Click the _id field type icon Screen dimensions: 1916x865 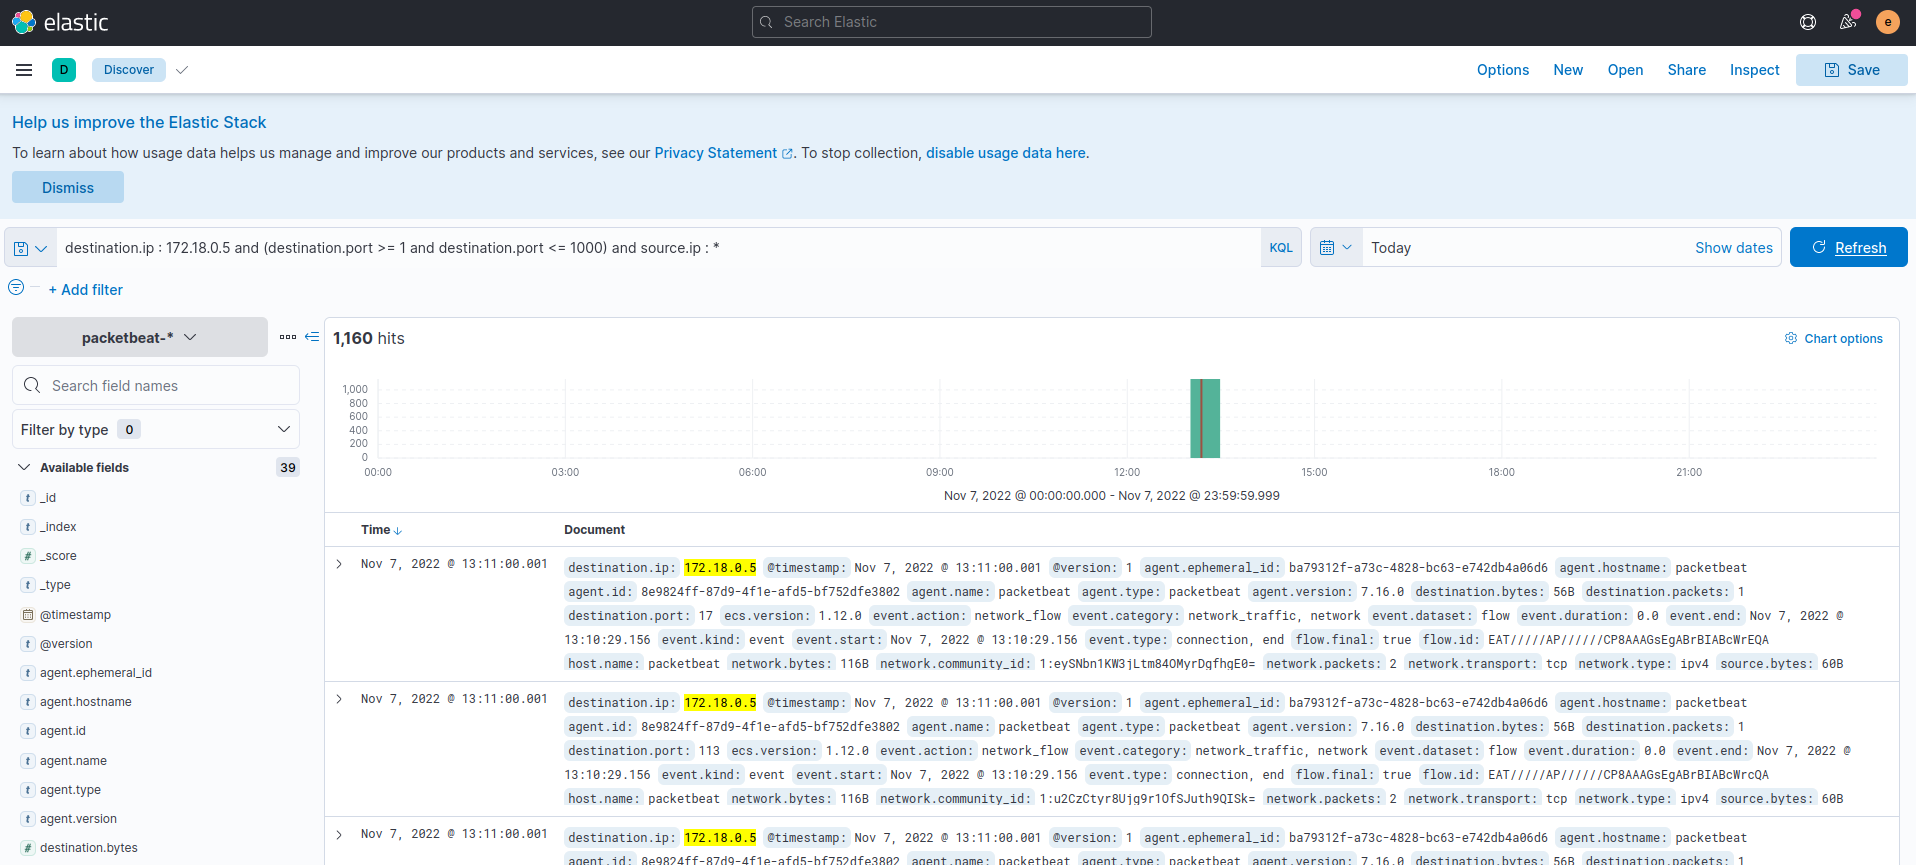[28, 498]
